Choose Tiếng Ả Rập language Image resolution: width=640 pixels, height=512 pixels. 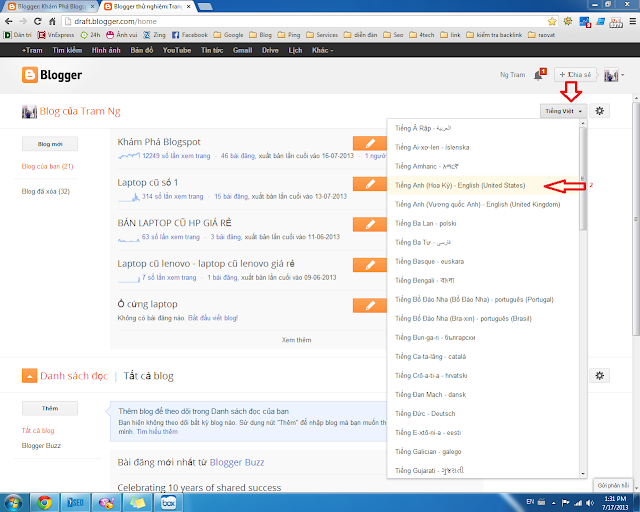tap(482, 128)
